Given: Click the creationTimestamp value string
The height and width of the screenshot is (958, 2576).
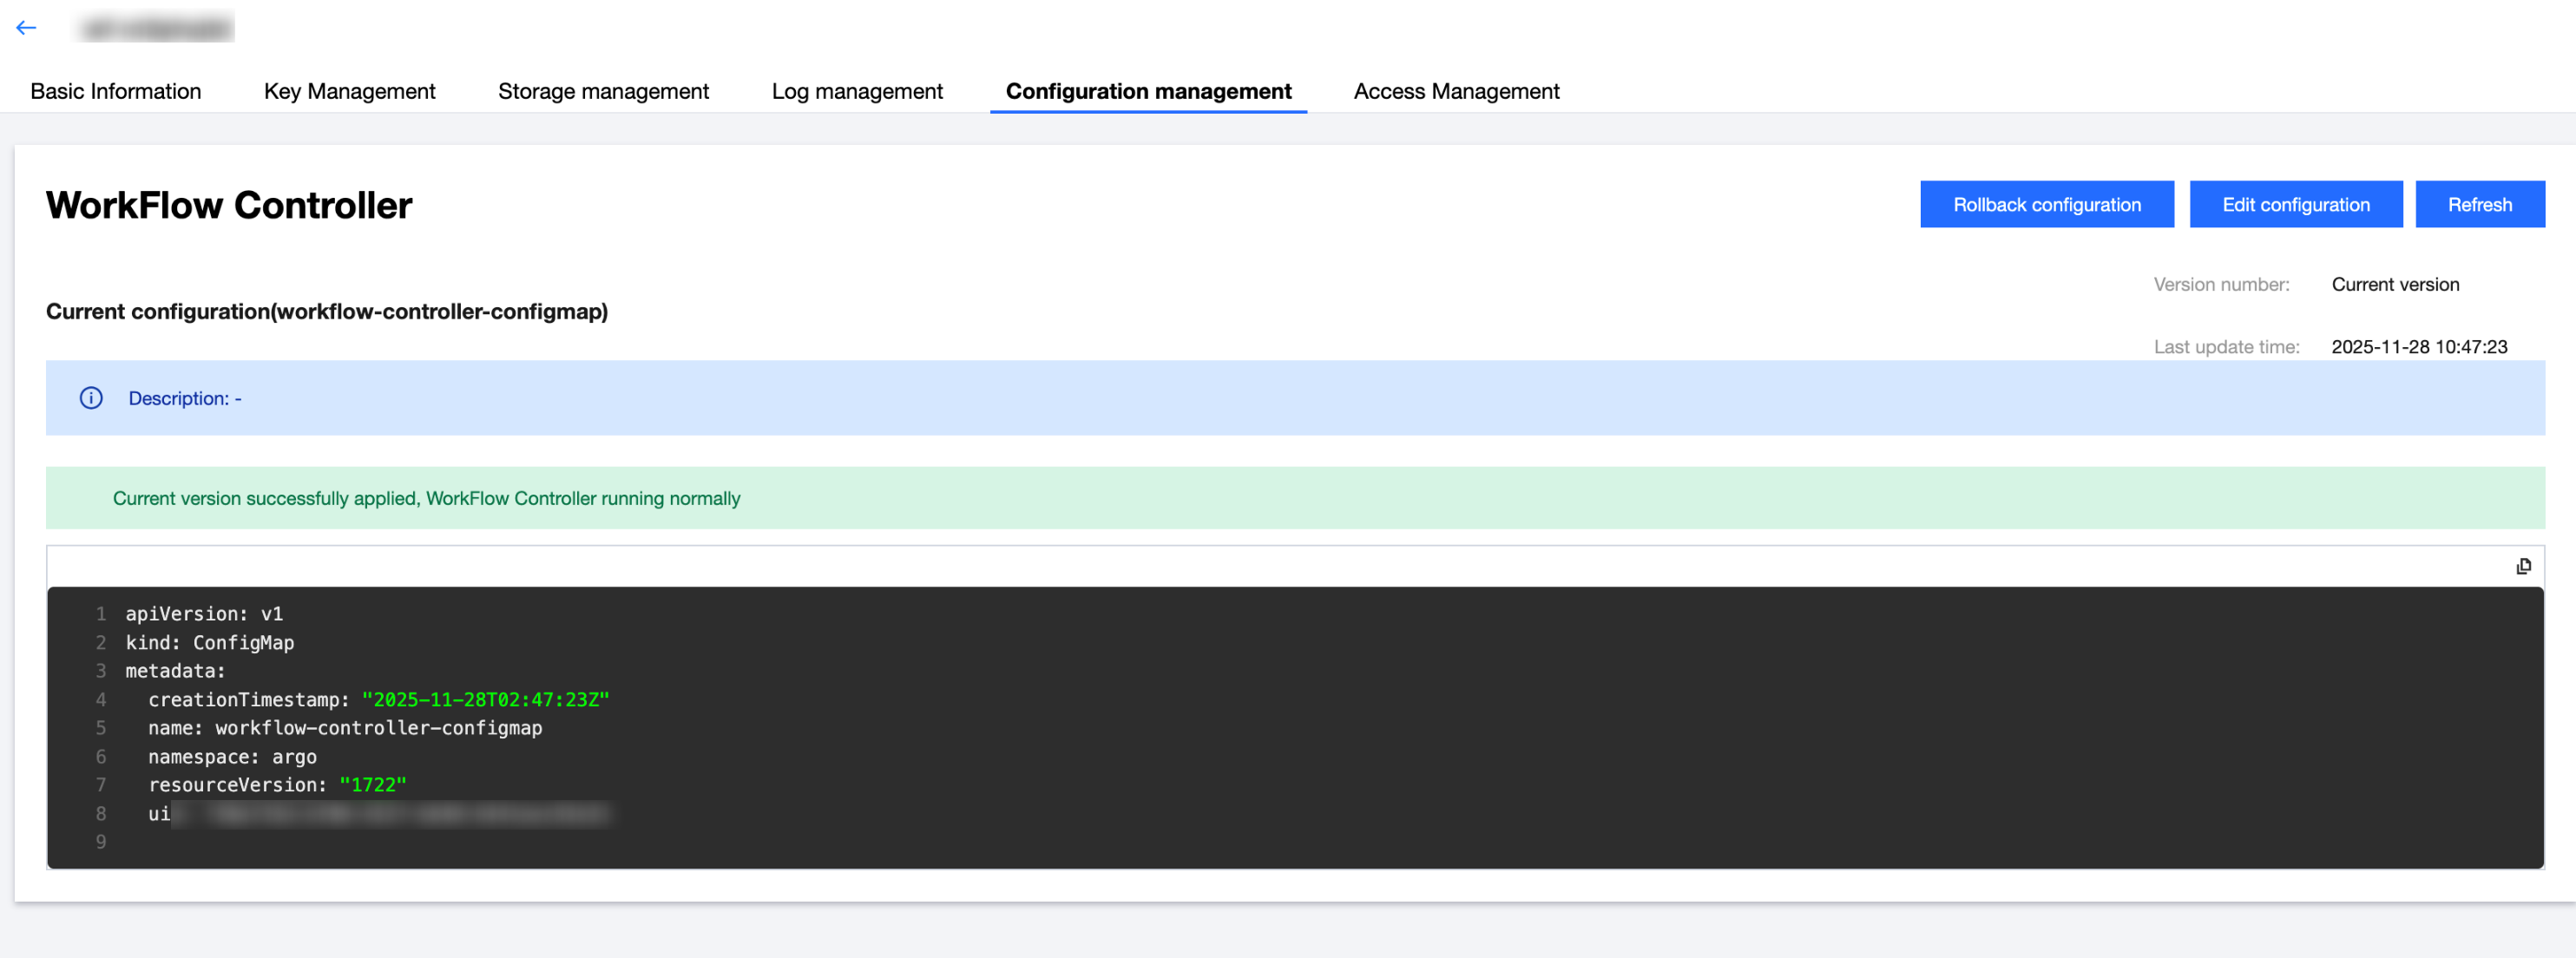Looking at the screenshot, I should coord(485,700).
